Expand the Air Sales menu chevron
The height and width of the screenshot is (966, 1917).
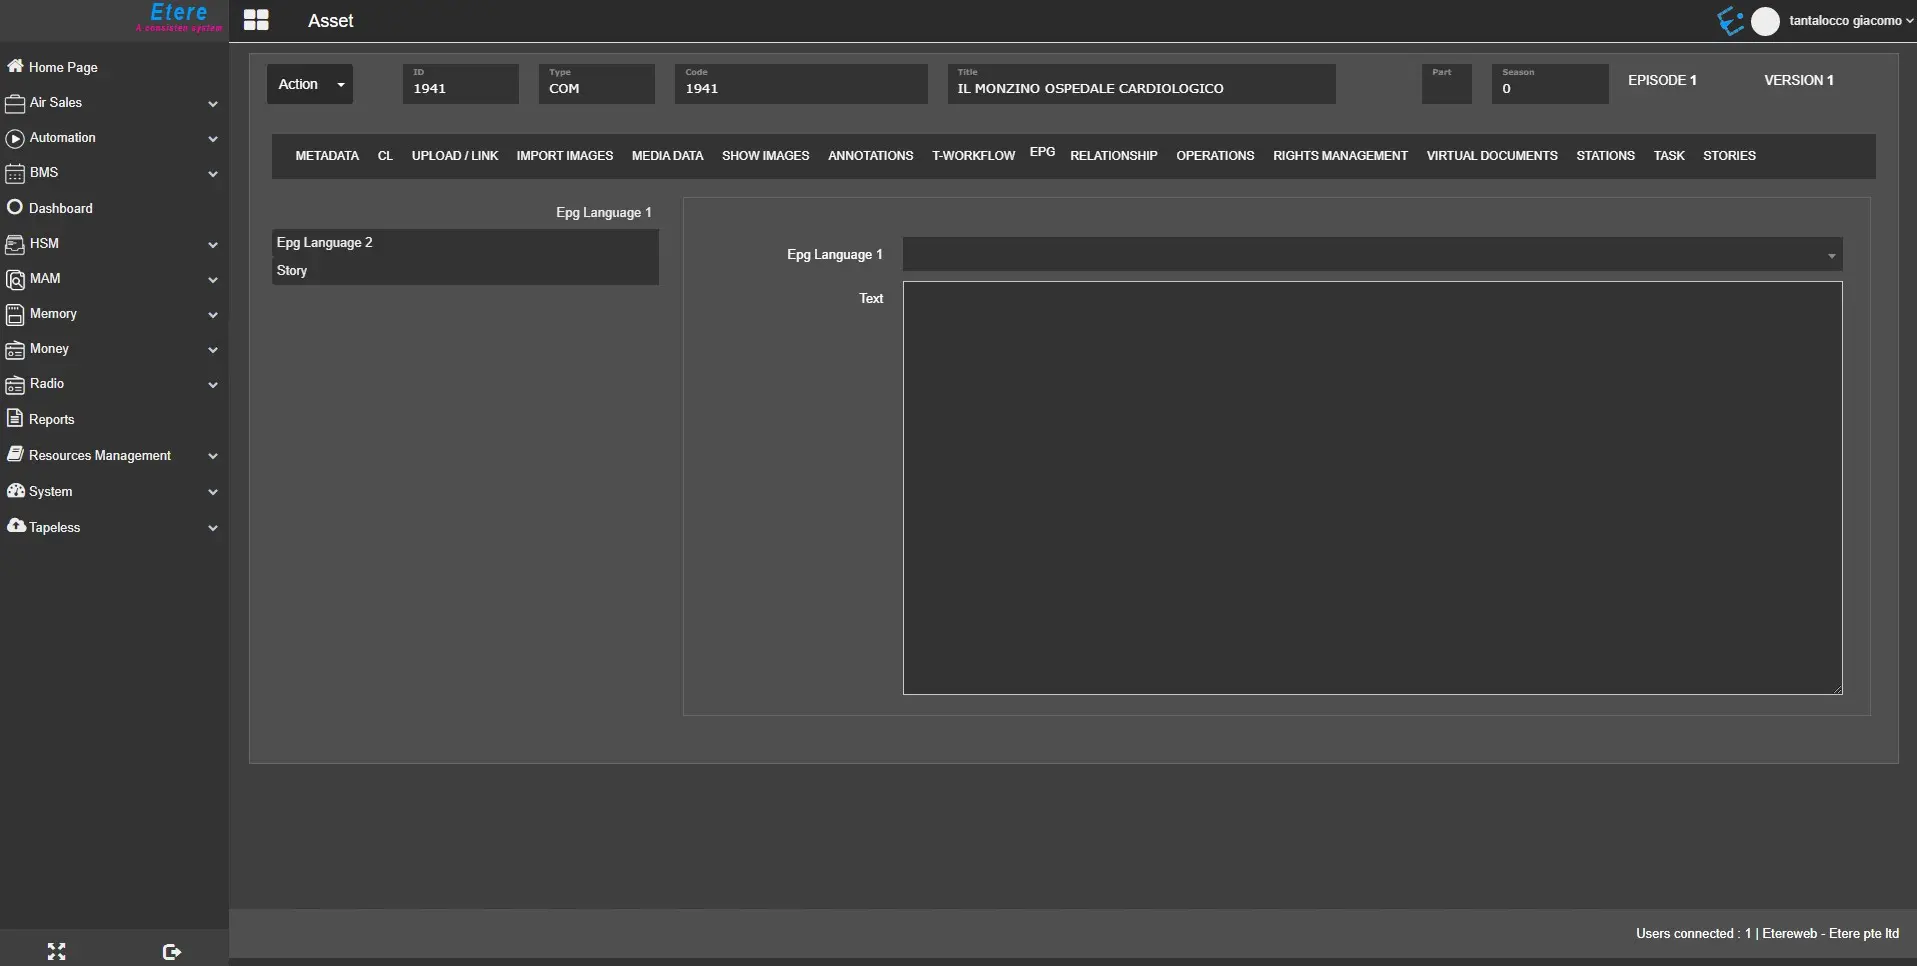(x=212, y=104)
